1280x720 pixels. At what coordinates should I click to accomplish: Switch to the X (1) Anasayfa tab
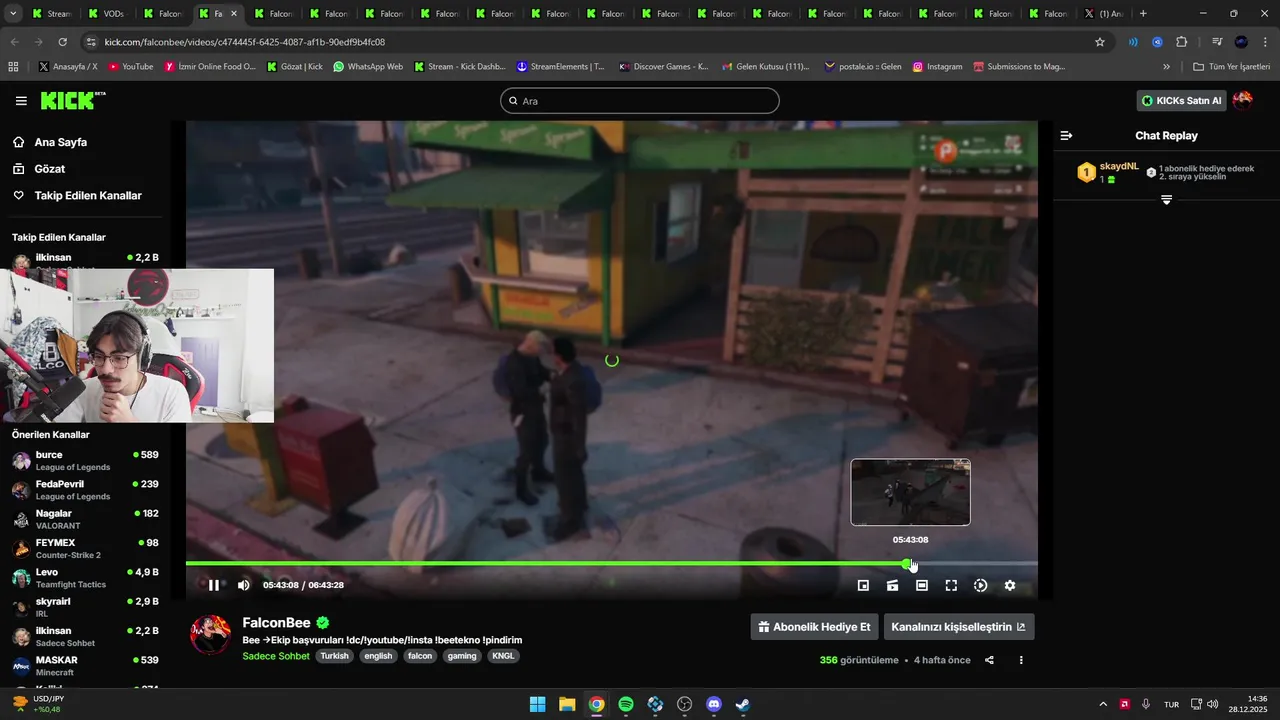pos(1103,14)
